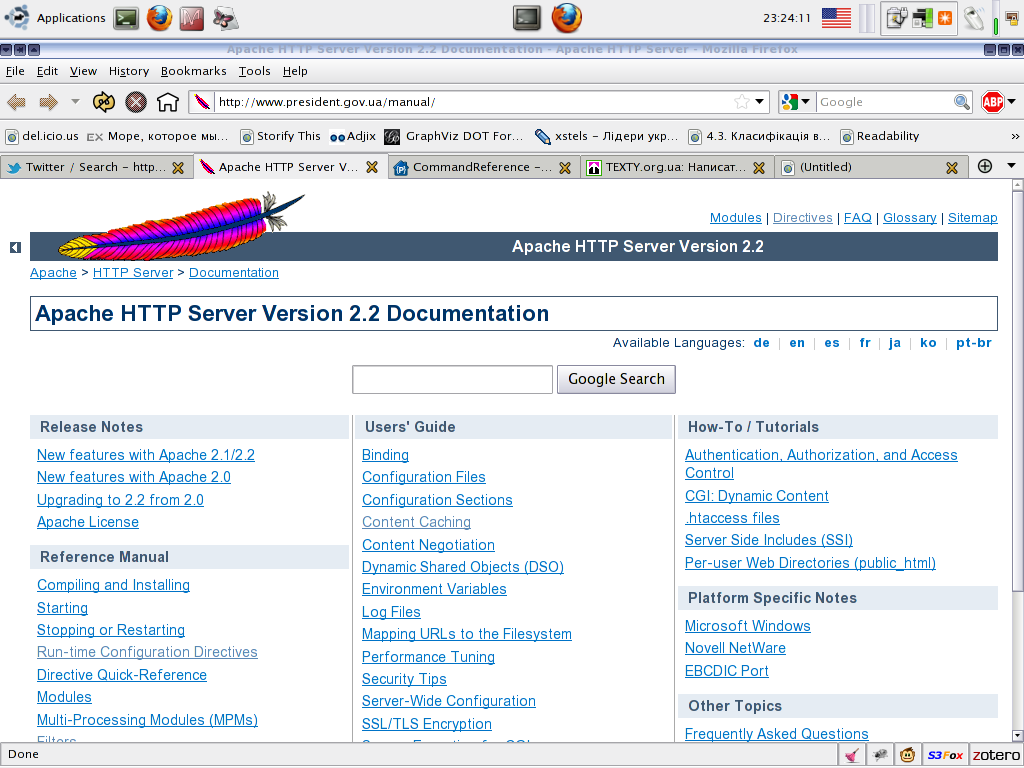Click the vertical page scrollbar

[1017, 400]
